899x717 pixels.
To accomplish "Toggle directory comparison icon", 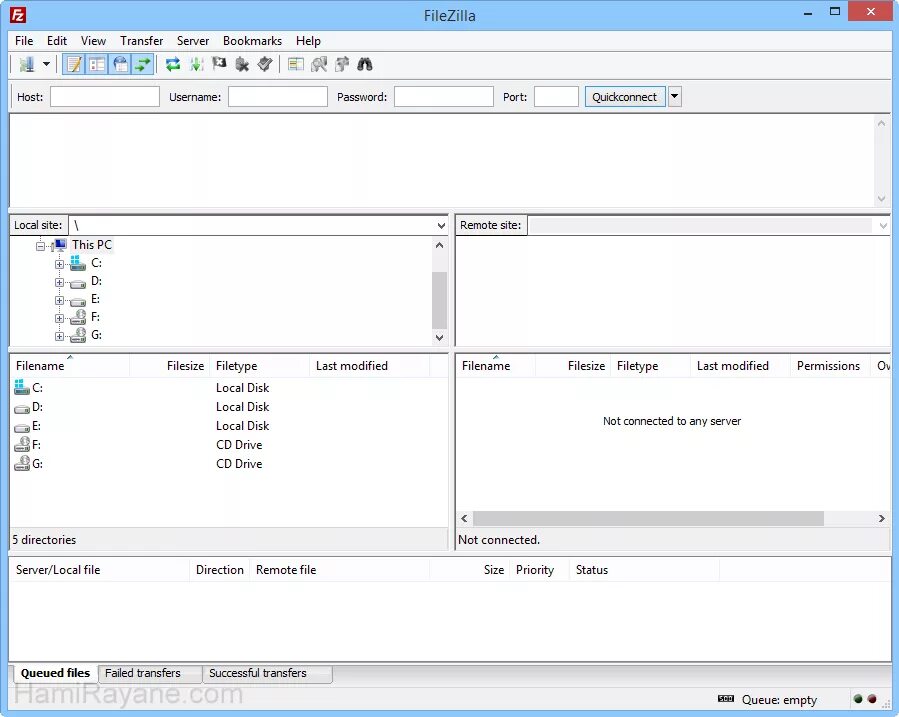I will [319, 64].
